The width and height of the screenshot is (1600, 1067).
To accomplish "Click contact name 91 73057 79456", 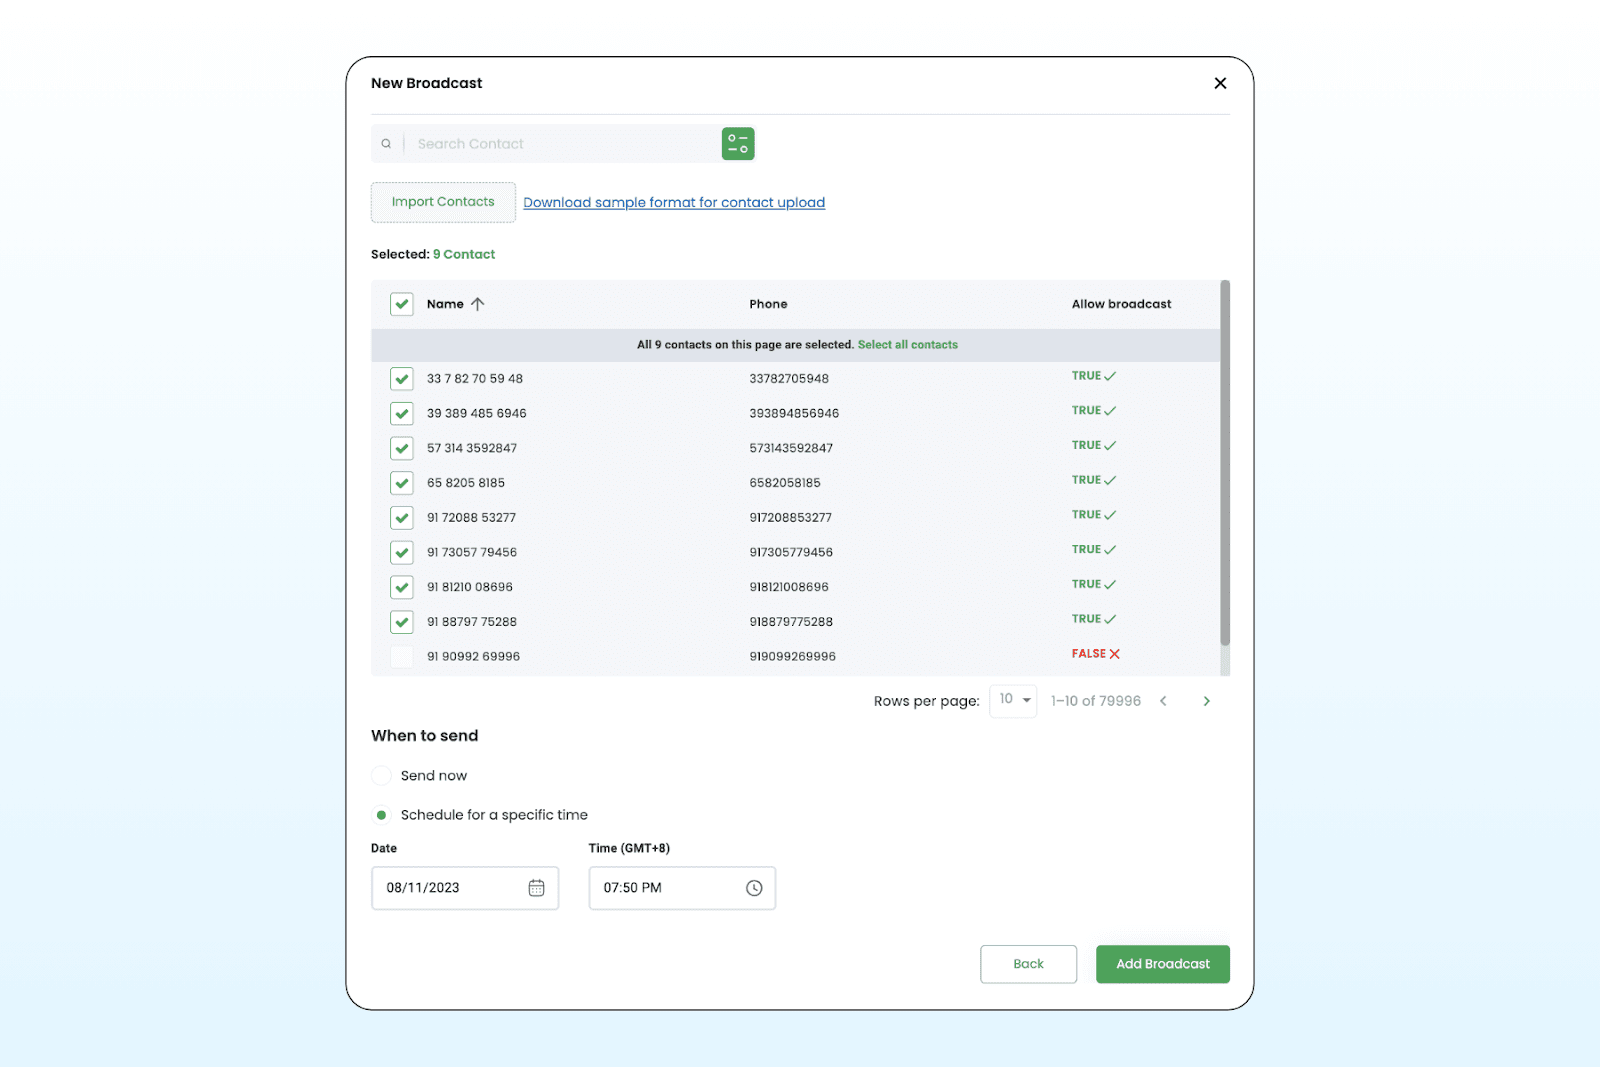I will (x=472, y=552).
